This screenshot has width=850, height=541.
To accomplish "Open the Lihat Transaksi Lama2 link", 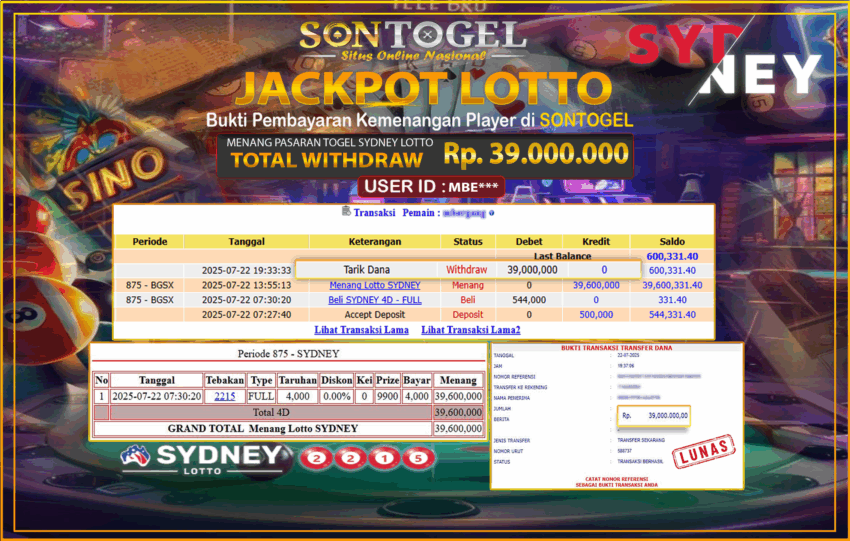I will (x=470, y=329).
